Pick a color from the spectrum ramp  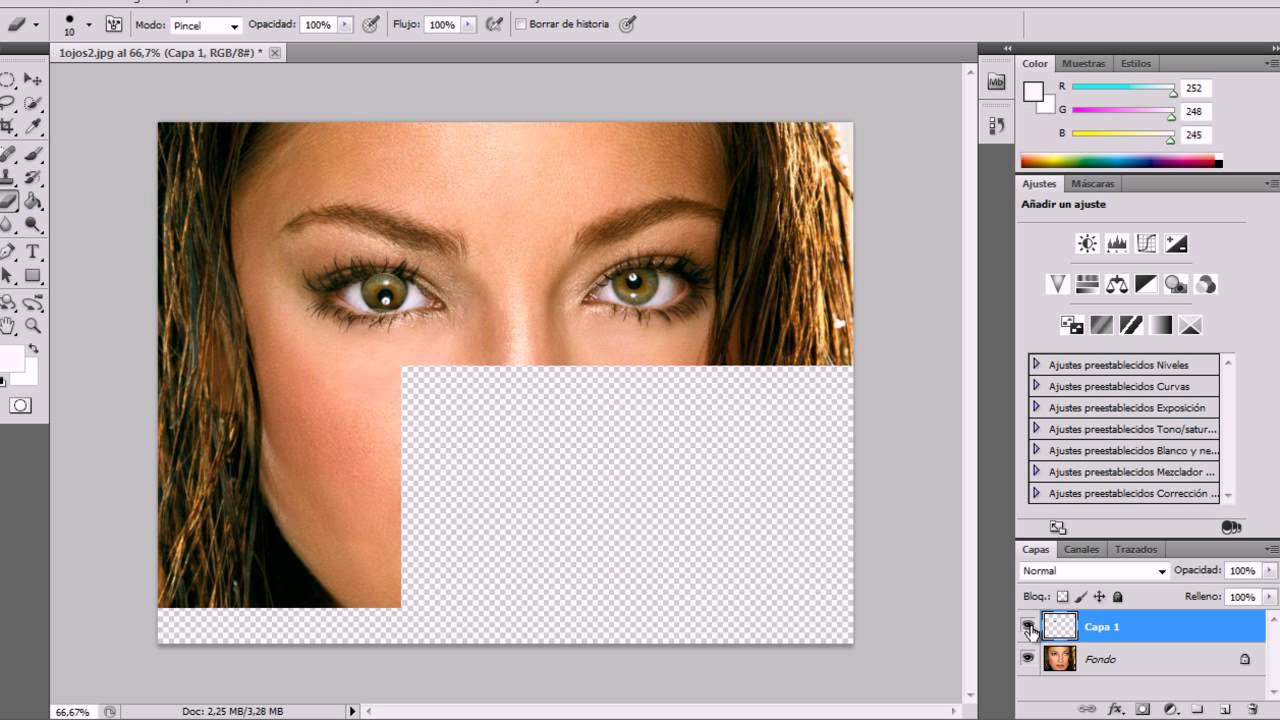click(1121, 161)
